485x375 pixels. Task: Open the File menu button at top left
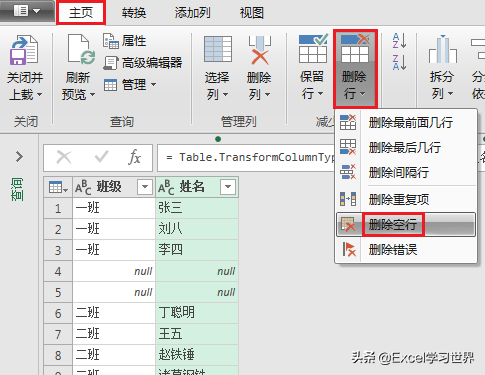[27, 11]
